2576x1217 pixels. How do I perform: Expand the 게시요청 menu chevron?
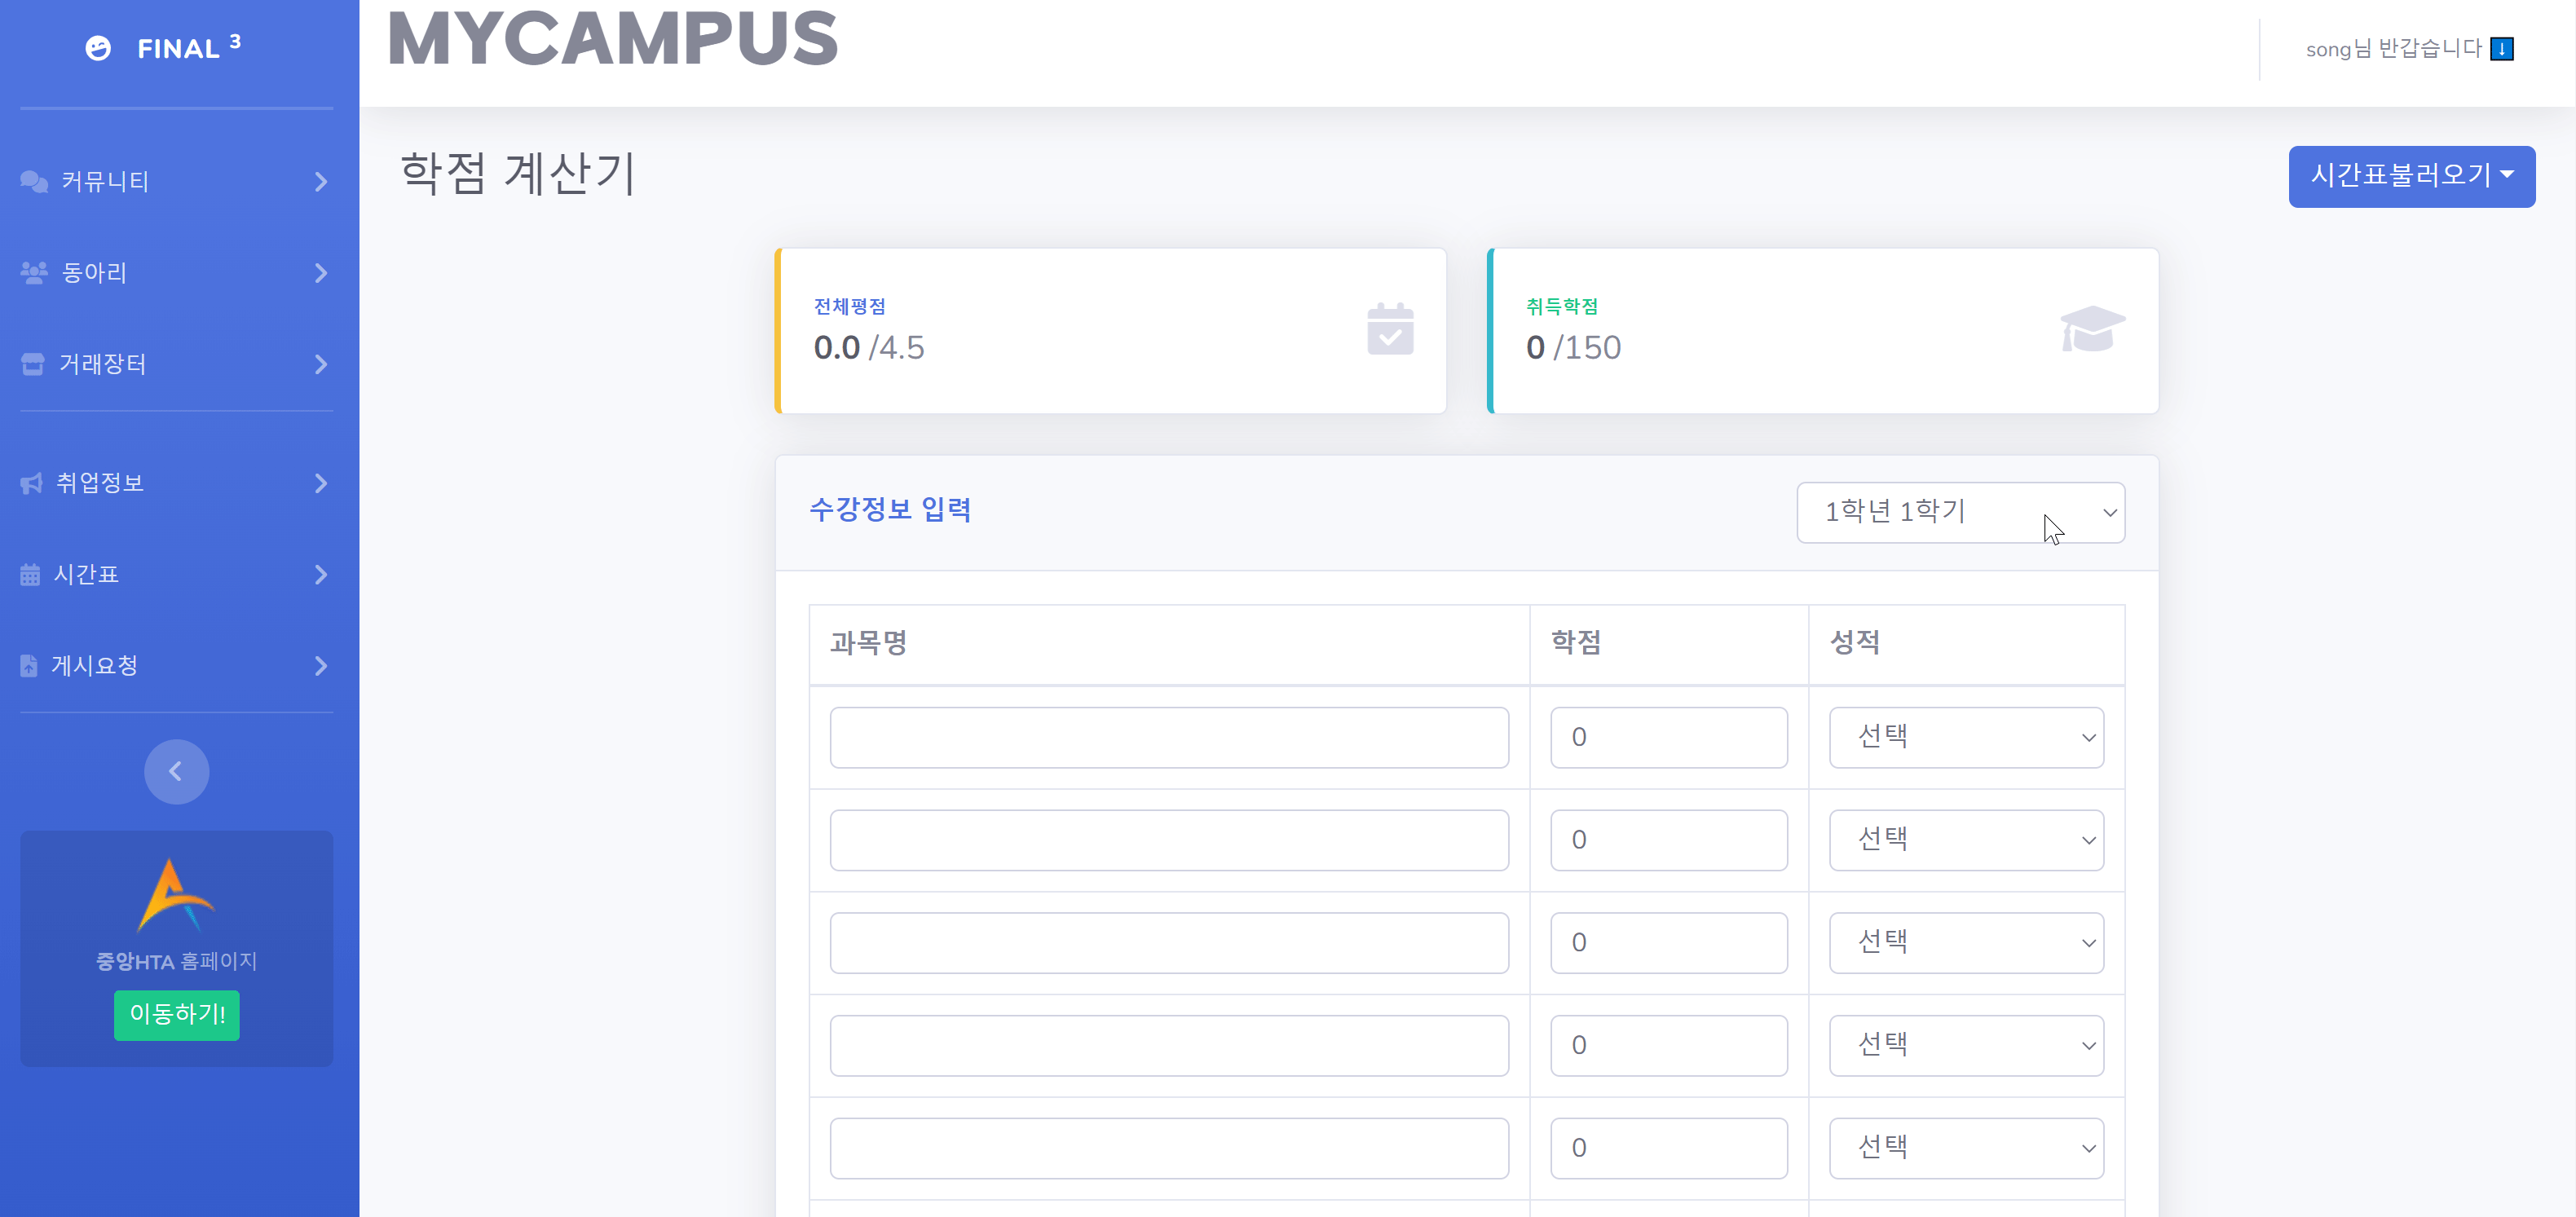[320, 665]
